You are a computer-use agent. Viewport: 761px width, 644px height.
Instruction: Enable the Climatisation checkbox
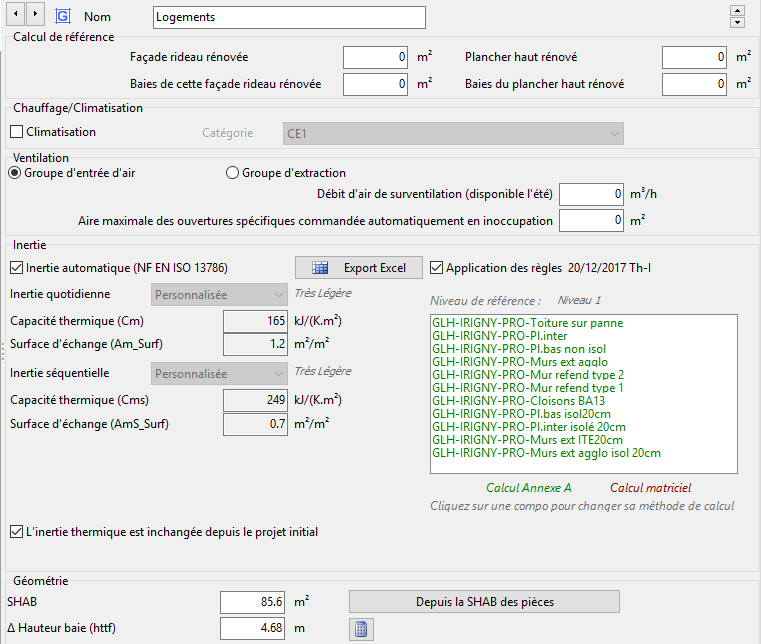point(17,132)
